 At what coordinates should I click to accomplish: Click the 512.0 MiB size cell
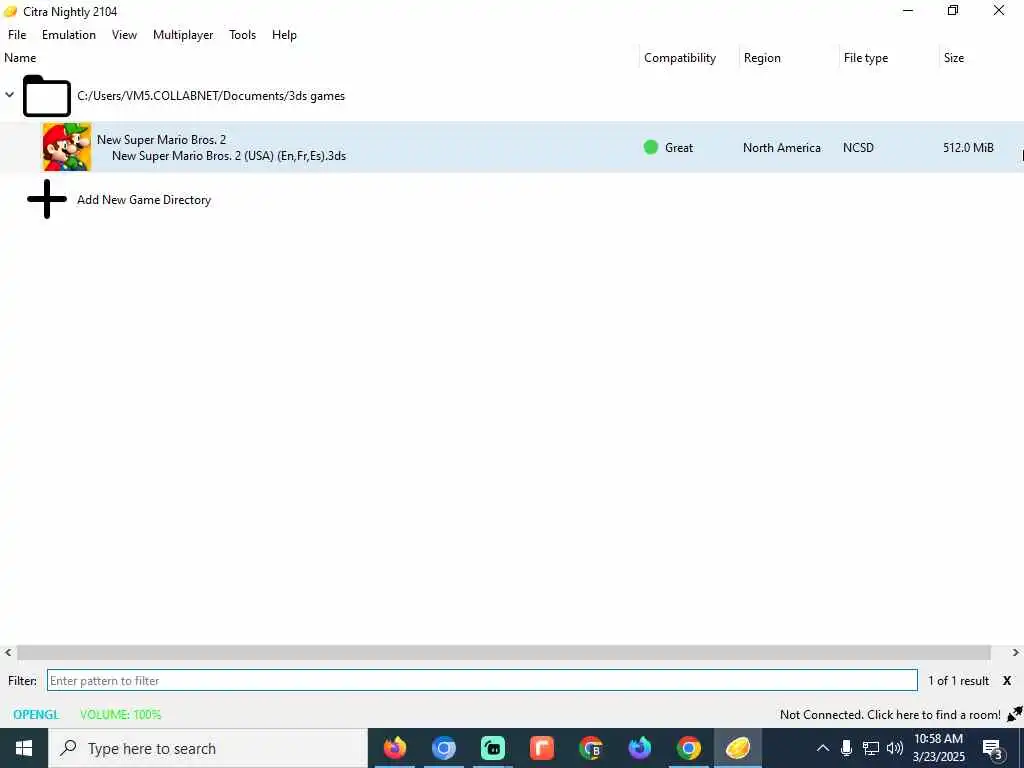968,148
